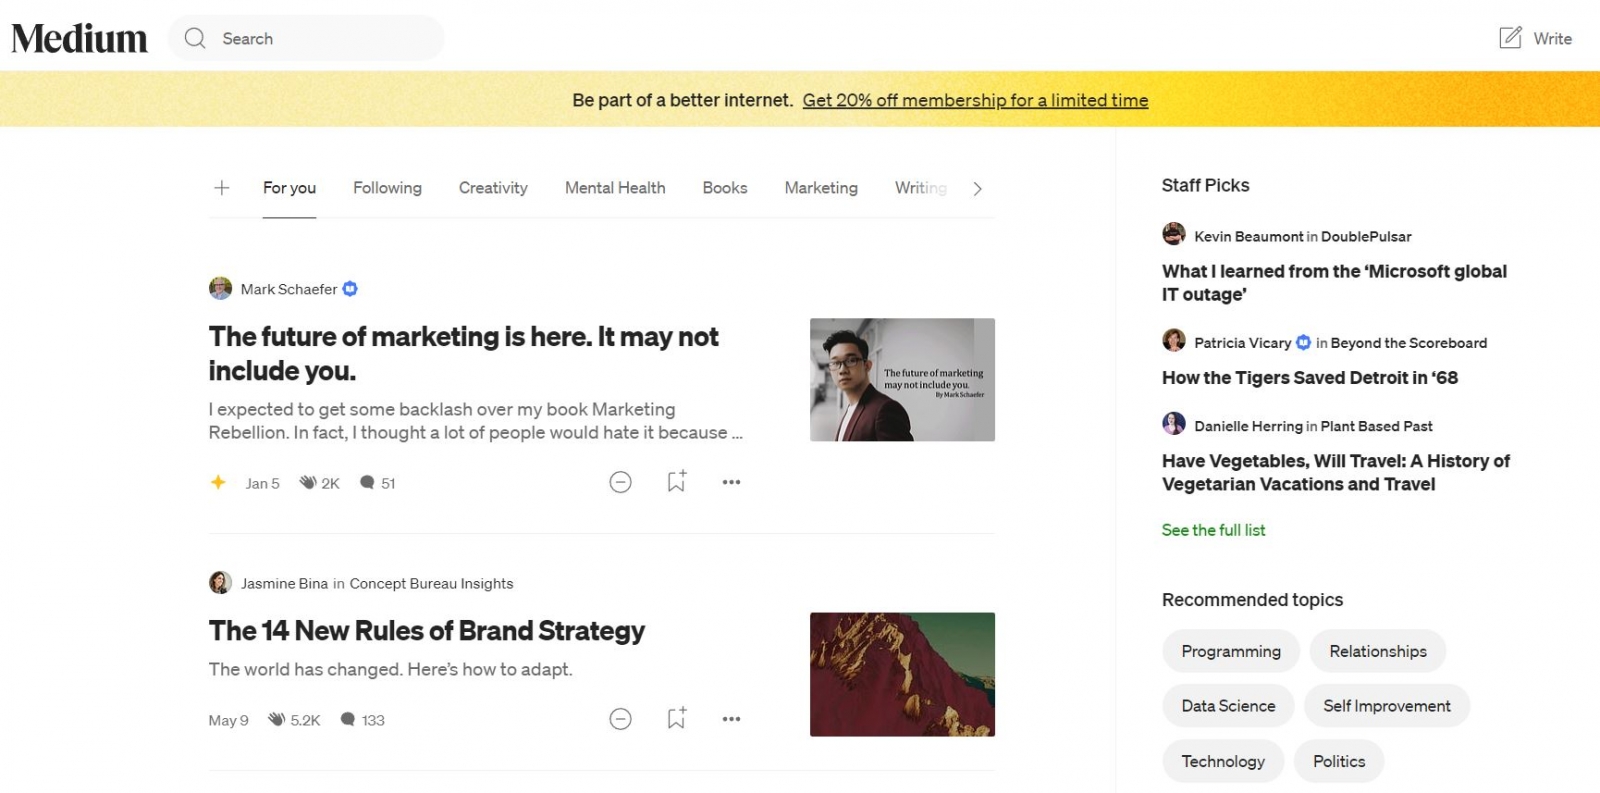Click into the Search field

320,39
